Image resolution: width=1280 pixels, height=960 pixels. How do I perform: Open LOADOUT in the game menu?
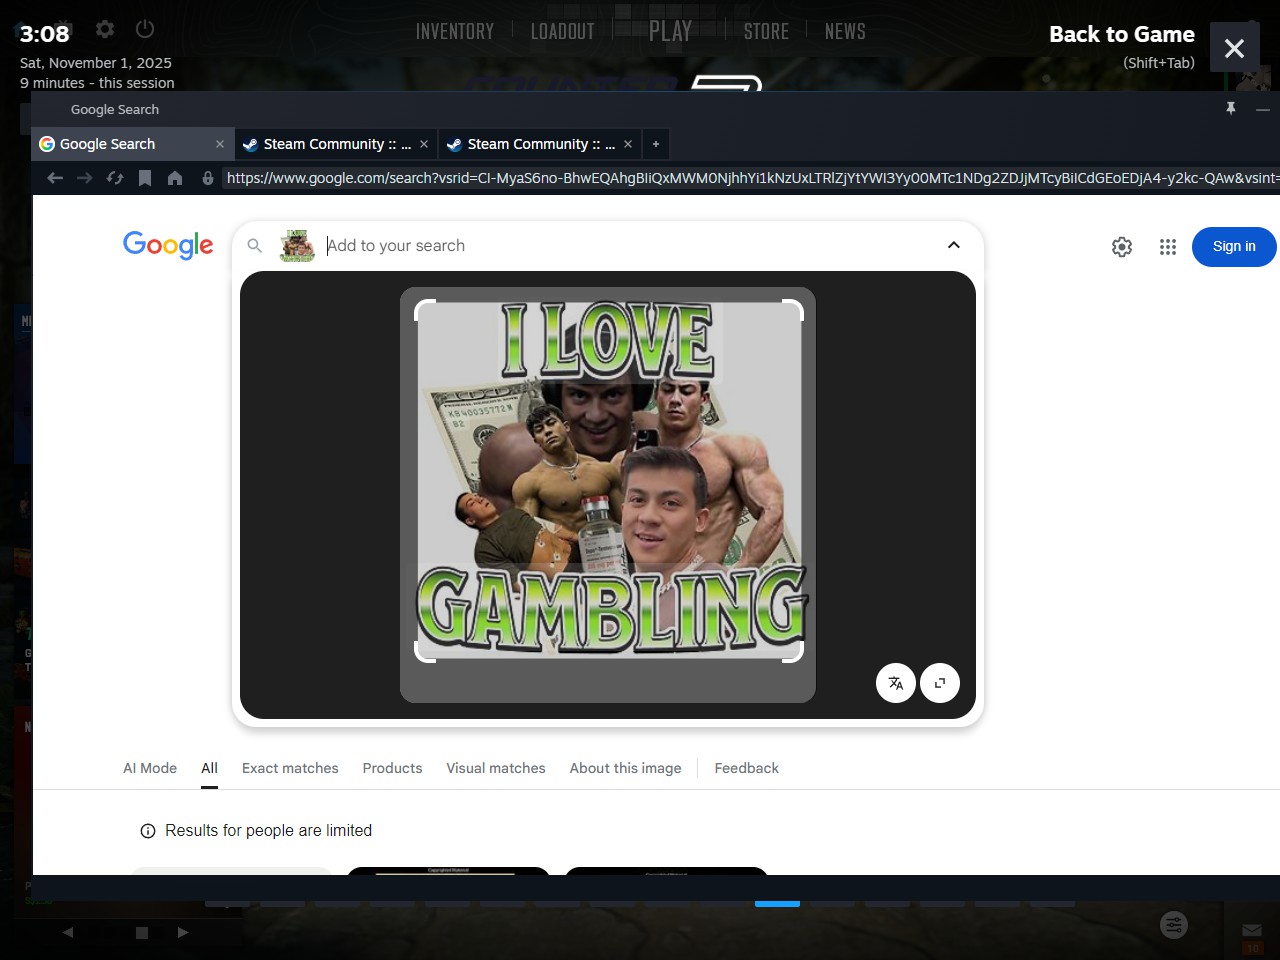tap(563, 31)
